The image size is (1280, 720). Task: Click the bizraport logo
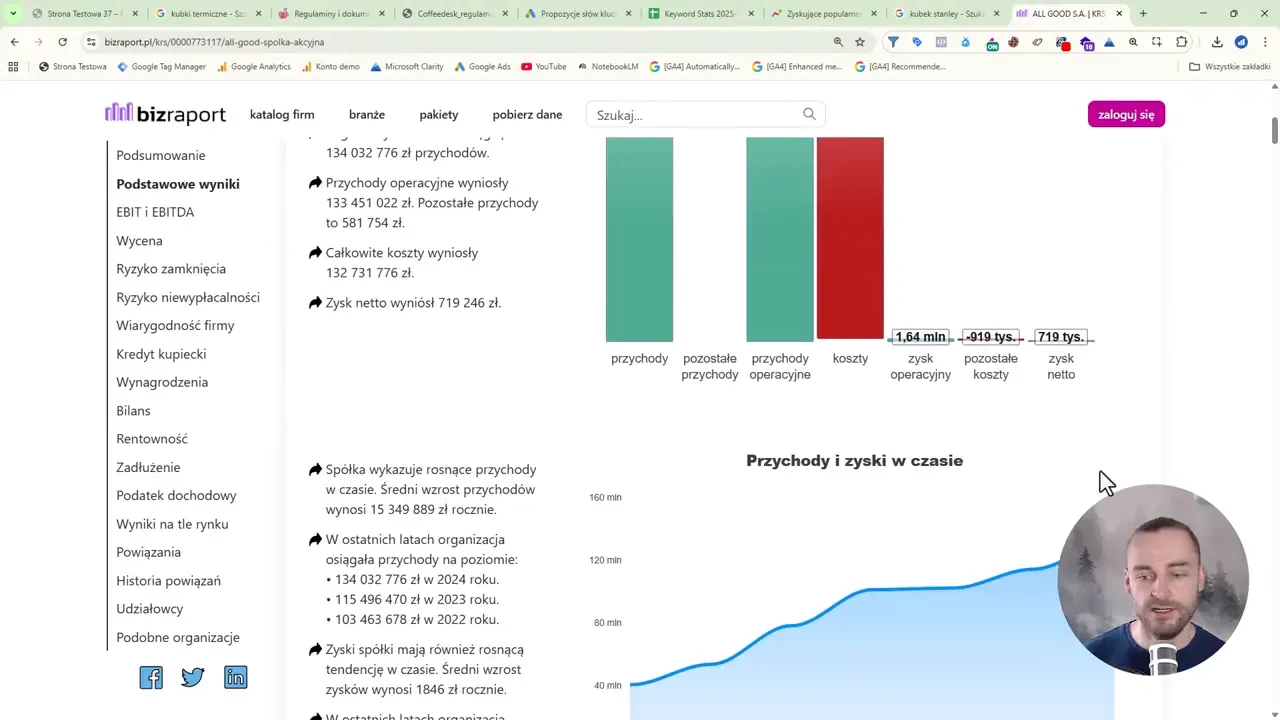point(166,114)
